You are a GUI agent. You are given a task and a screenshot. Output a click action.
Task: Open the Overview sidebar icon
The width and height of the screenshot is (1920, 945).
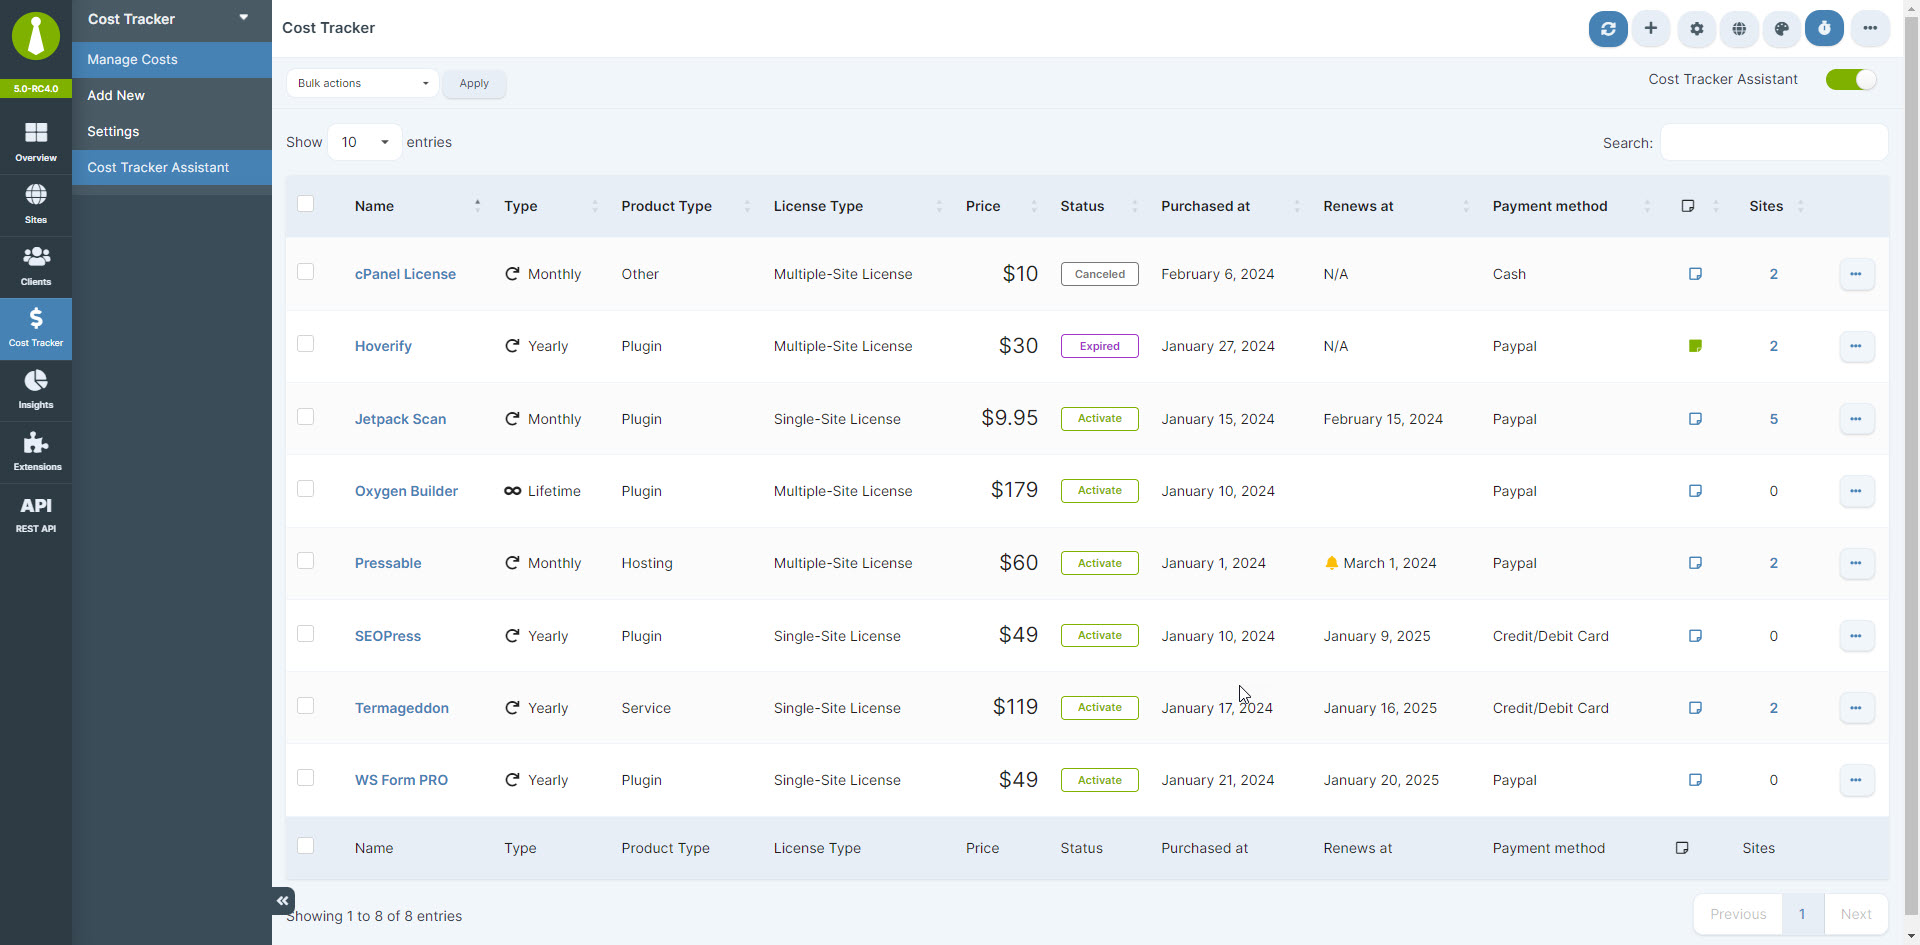36,142
